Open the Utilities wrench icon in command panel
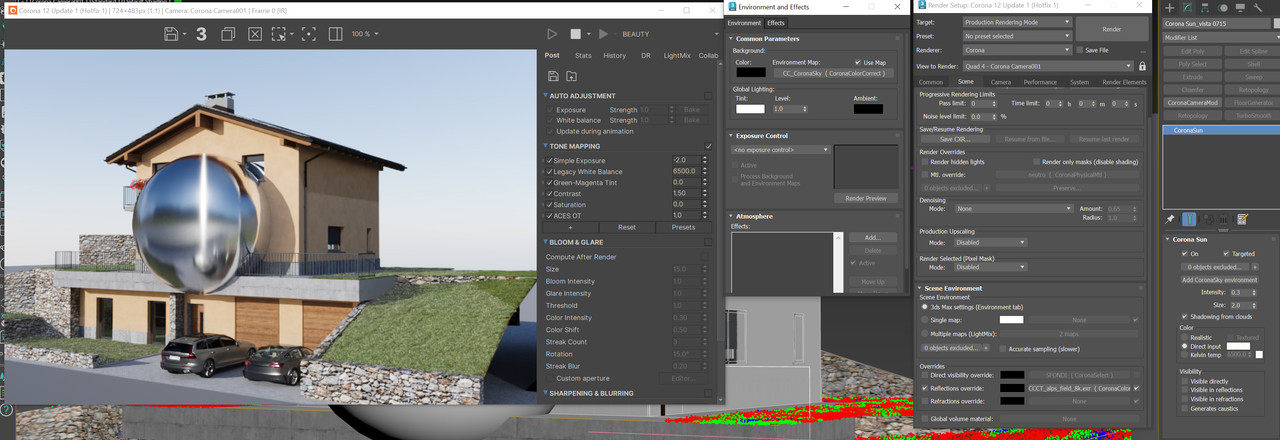The height and width of the screenshot is (440, 1280). pyautogui.click(x=1259, y=7)
